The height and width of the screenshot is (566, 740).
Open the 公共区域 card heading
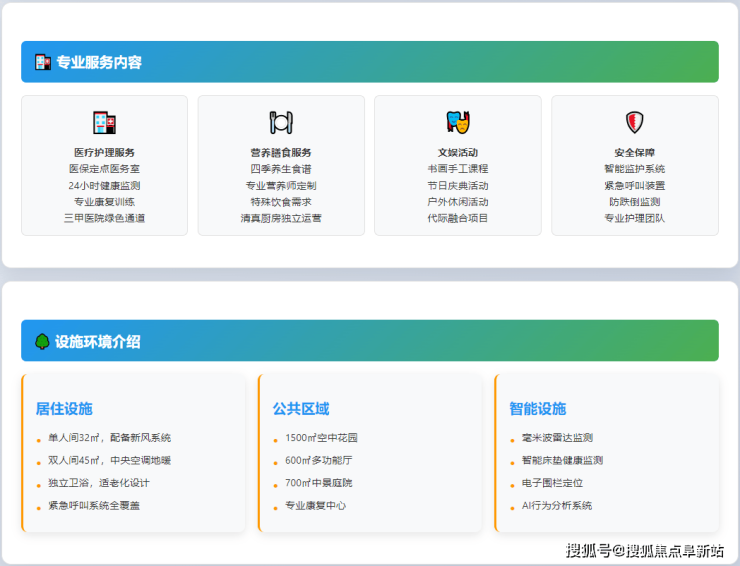coord(301,408)
